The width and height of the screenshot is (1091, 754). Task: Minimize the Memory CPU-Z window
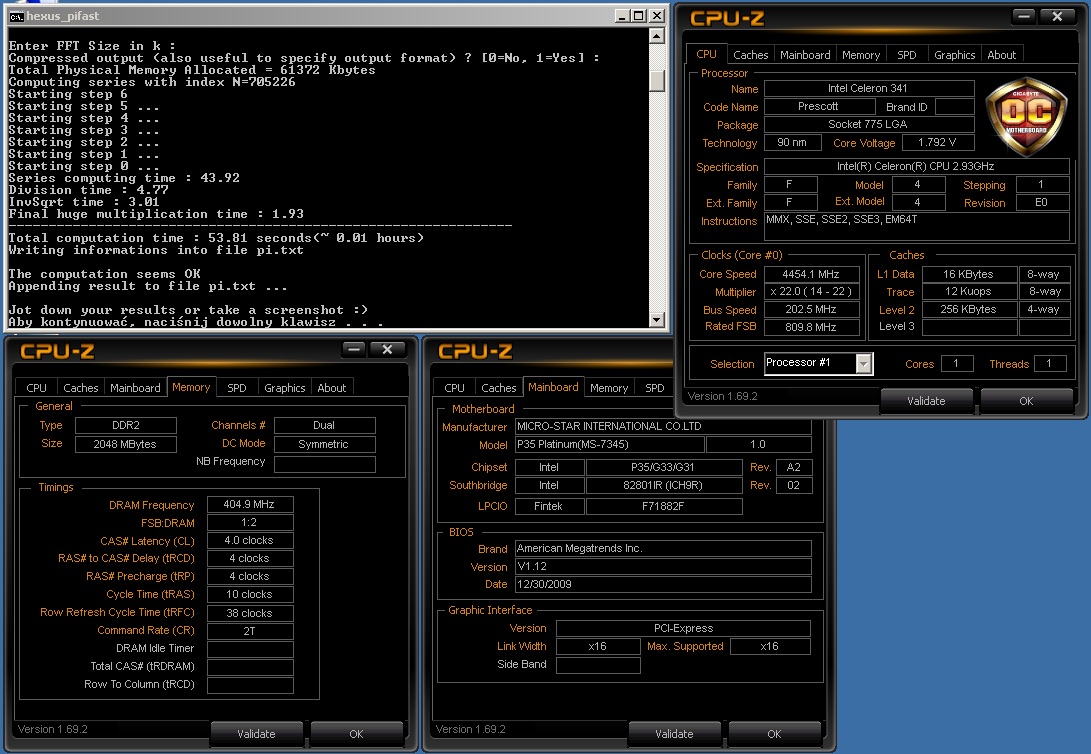click(x=354, y=349)
